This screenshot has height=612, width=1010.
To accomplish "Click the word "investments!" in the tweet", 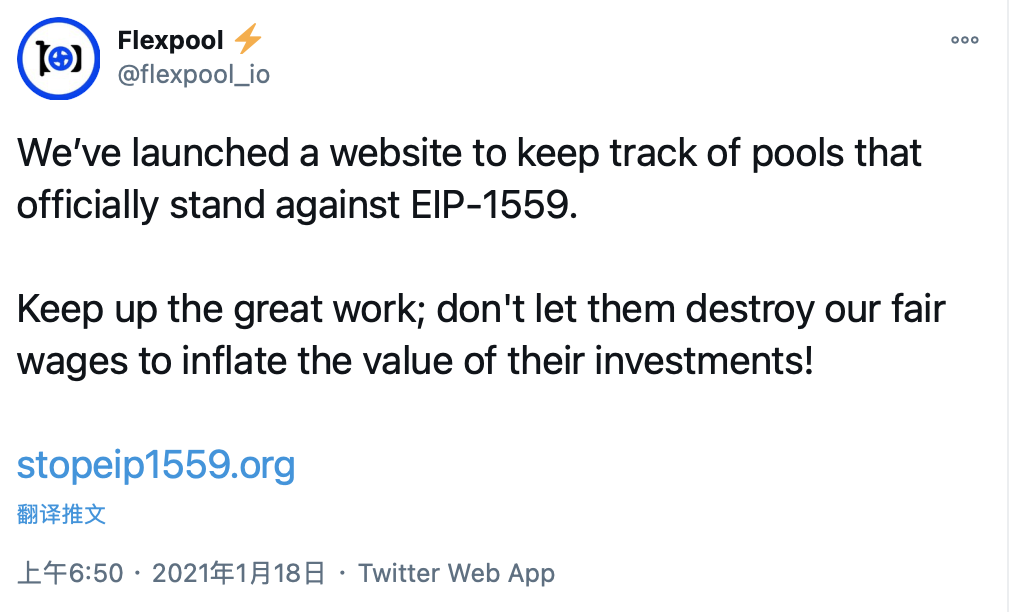I will click(704, 360).
